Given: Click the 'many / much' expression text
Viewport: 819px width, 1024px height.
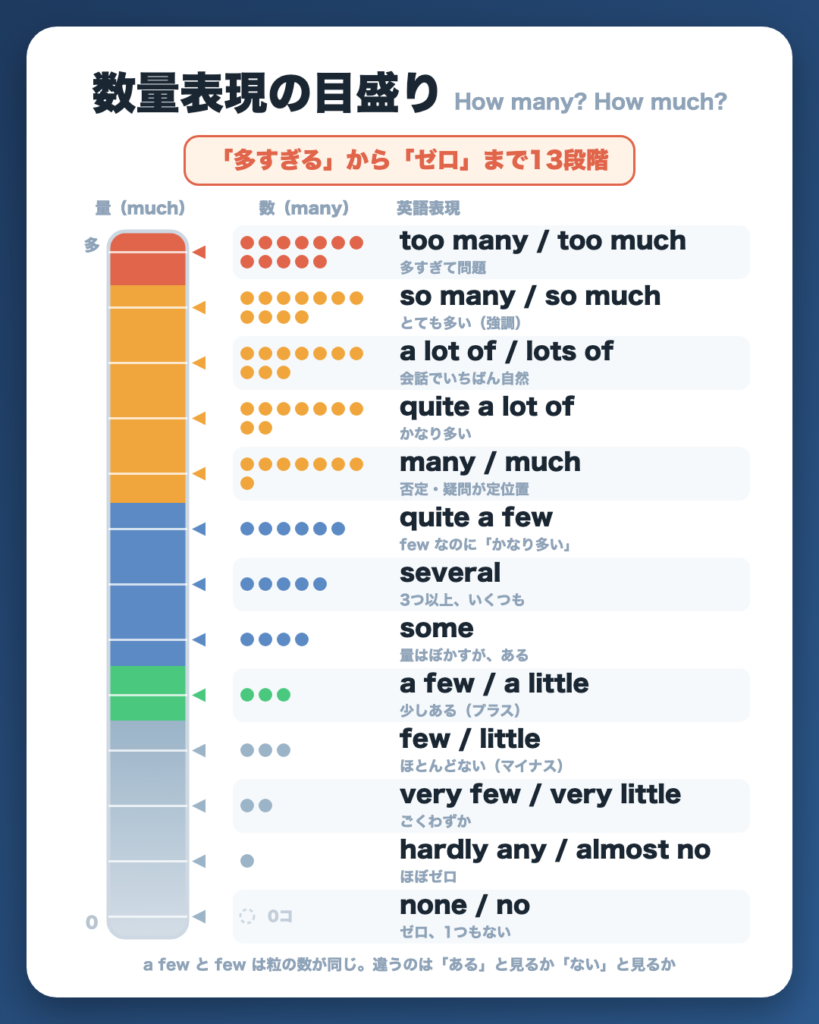Looking at the screenshot, I should 490,462.
